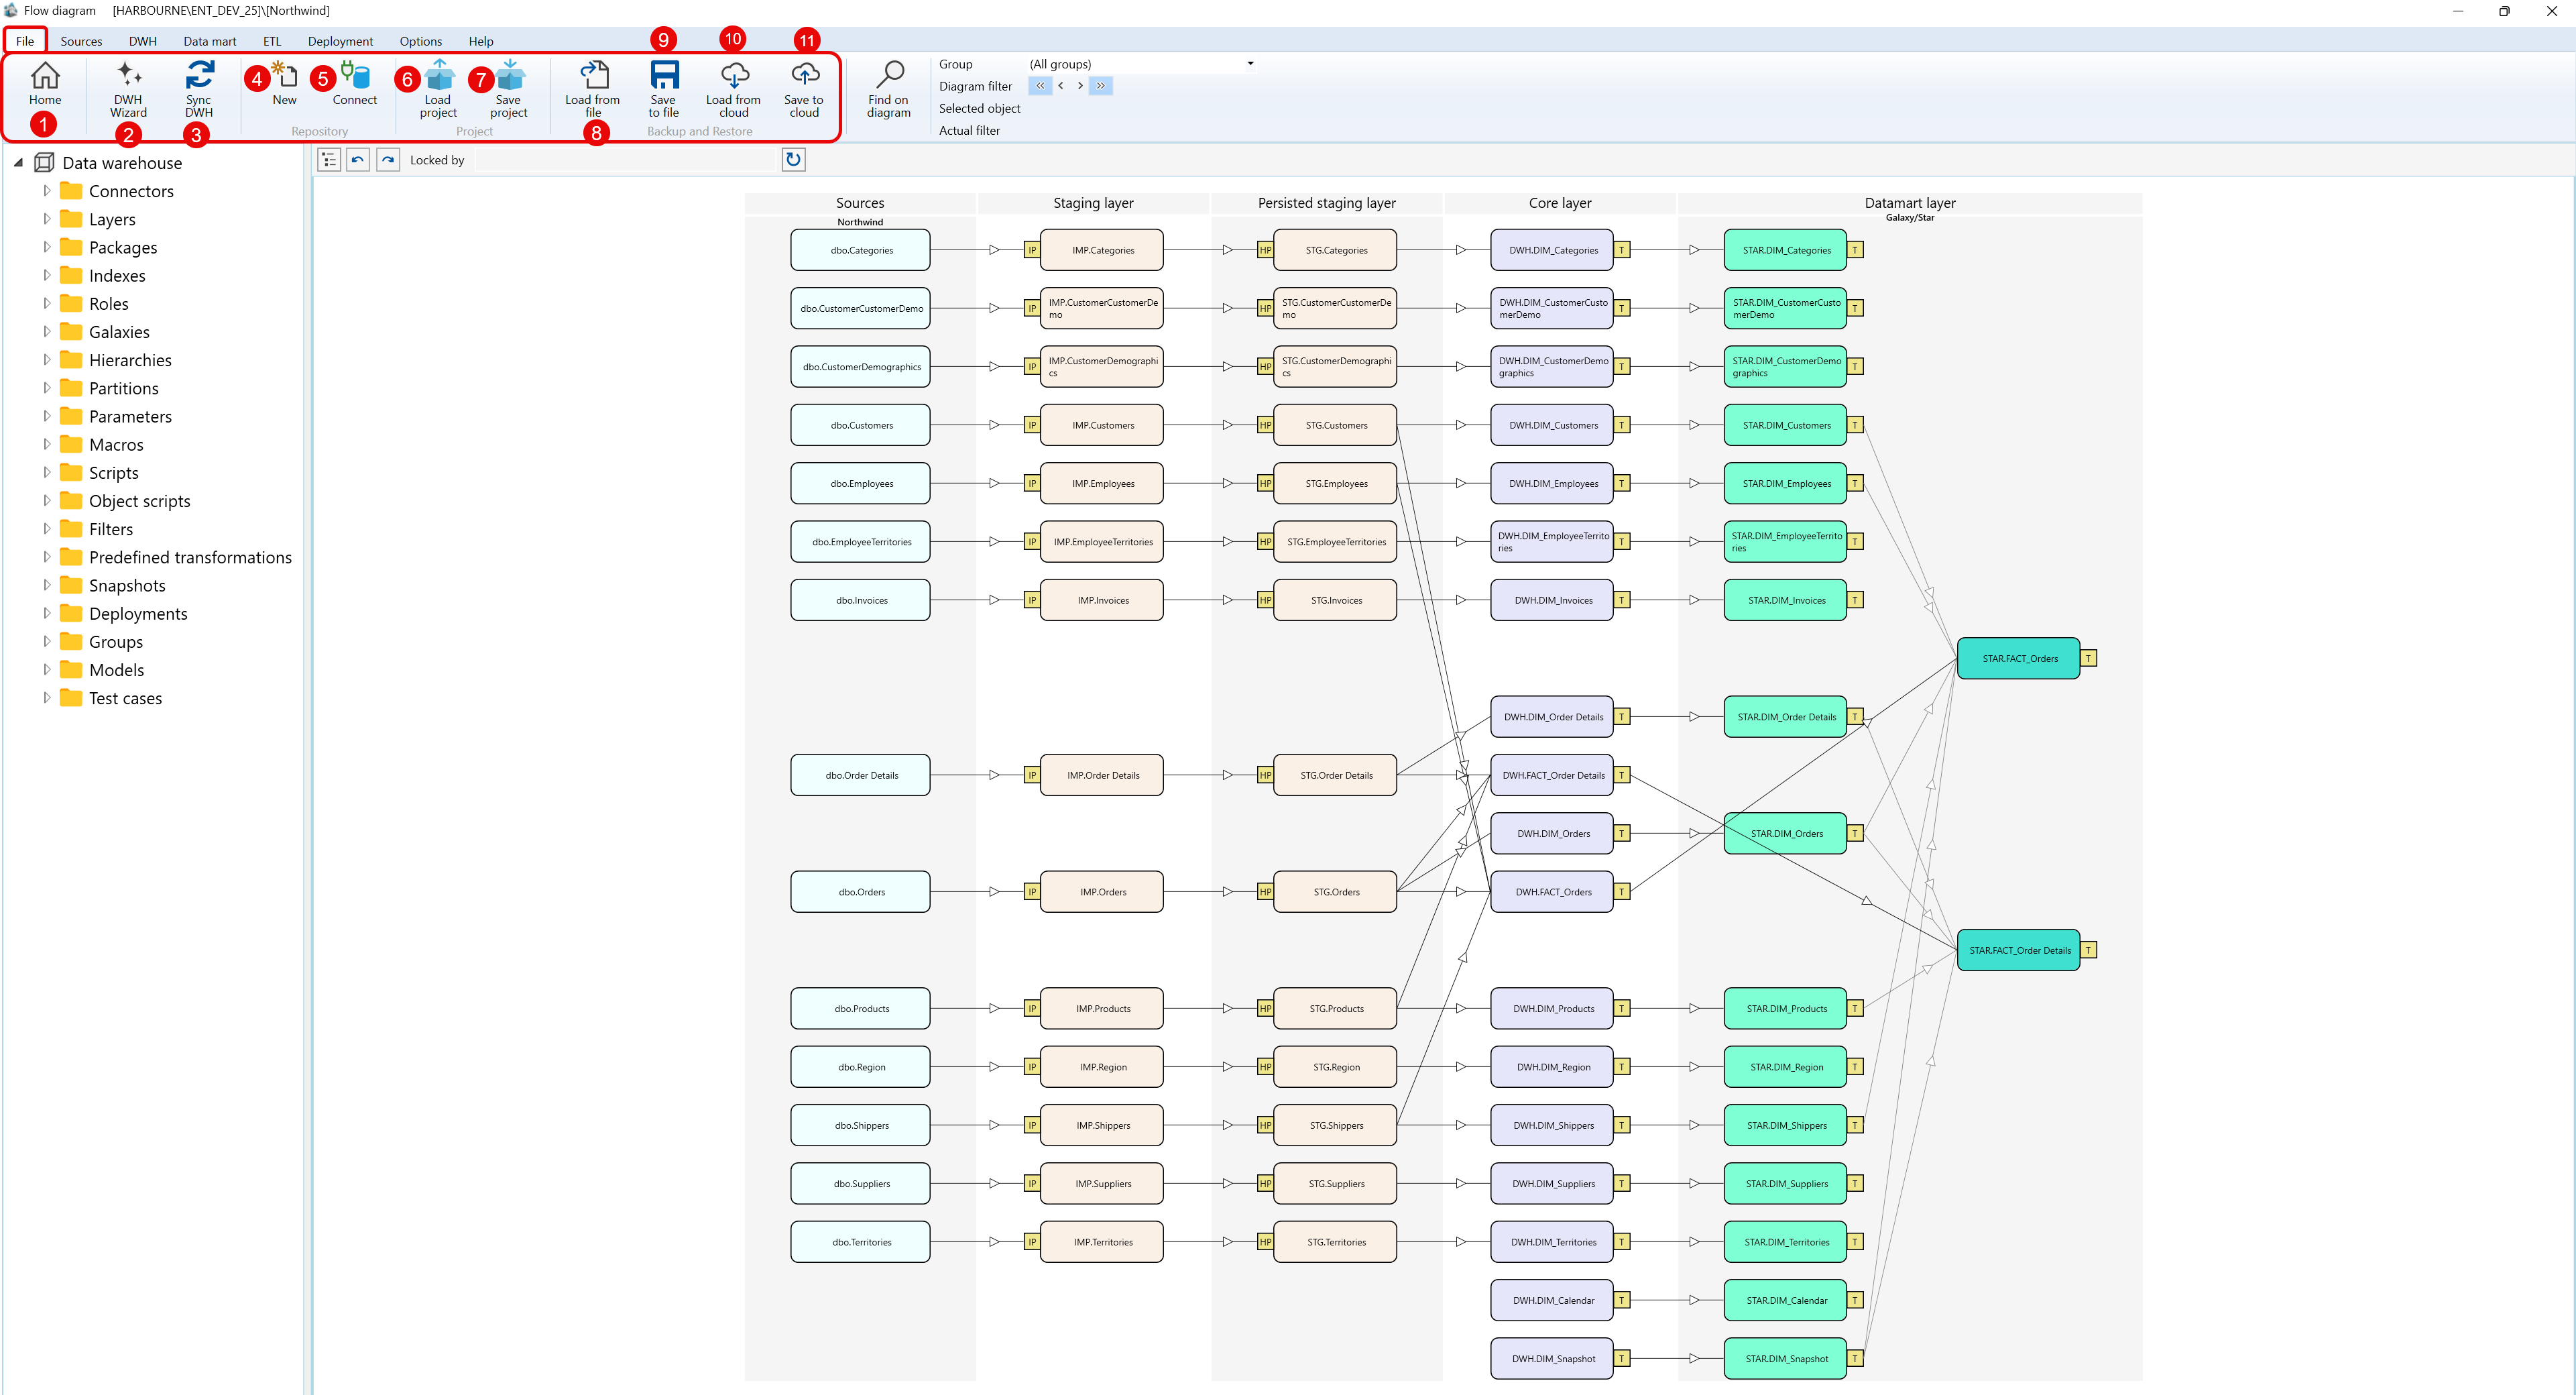Open the Options tab
The height and width of the screenshot is (1395, 2576).
tap(420, 41)
